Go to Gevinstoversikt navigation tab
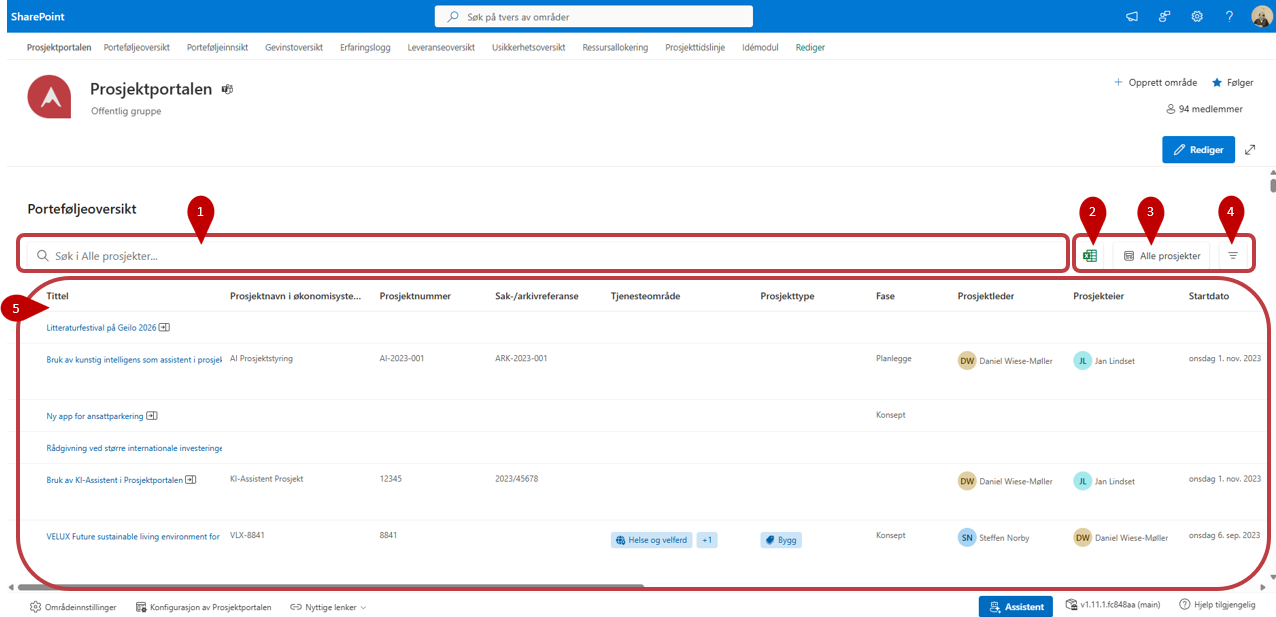Image resolution: width=1276 pixels, height=617 pixels. click(x=294, y=47)
